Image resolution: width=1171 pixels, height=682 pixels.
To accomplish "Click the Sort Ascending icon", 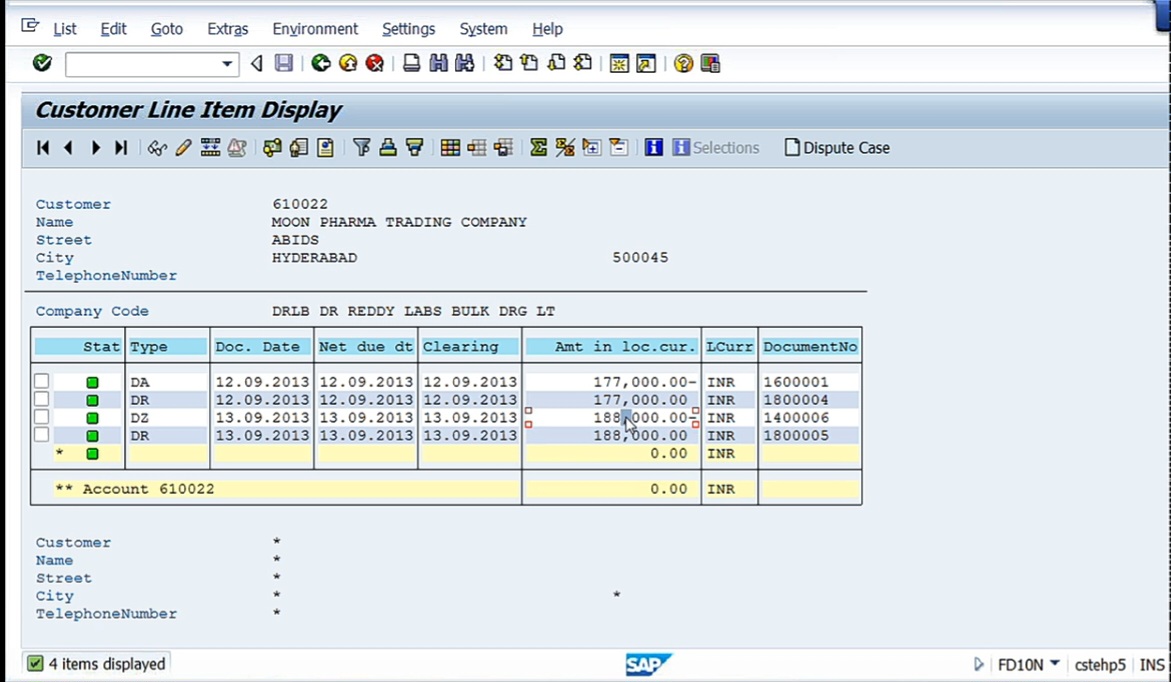I will [388, 148].
